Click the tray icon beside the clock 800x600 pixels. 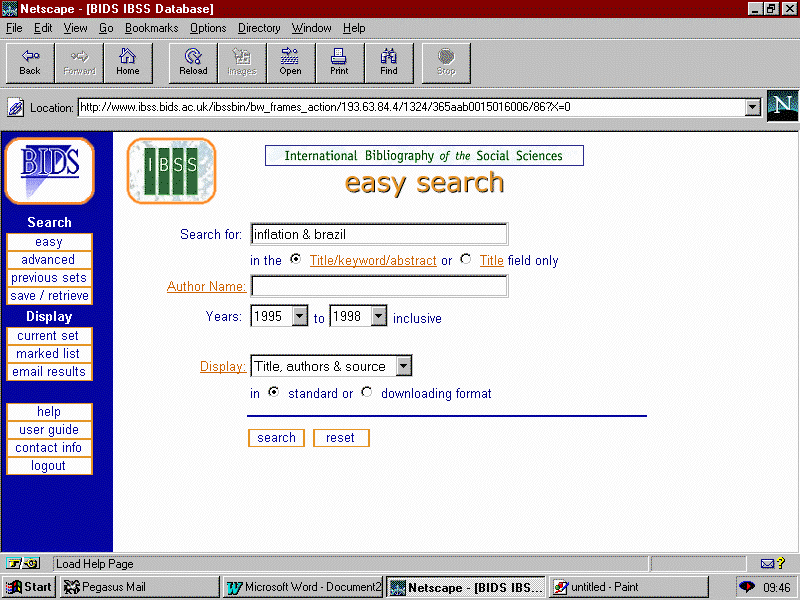(x=747, y=587)
